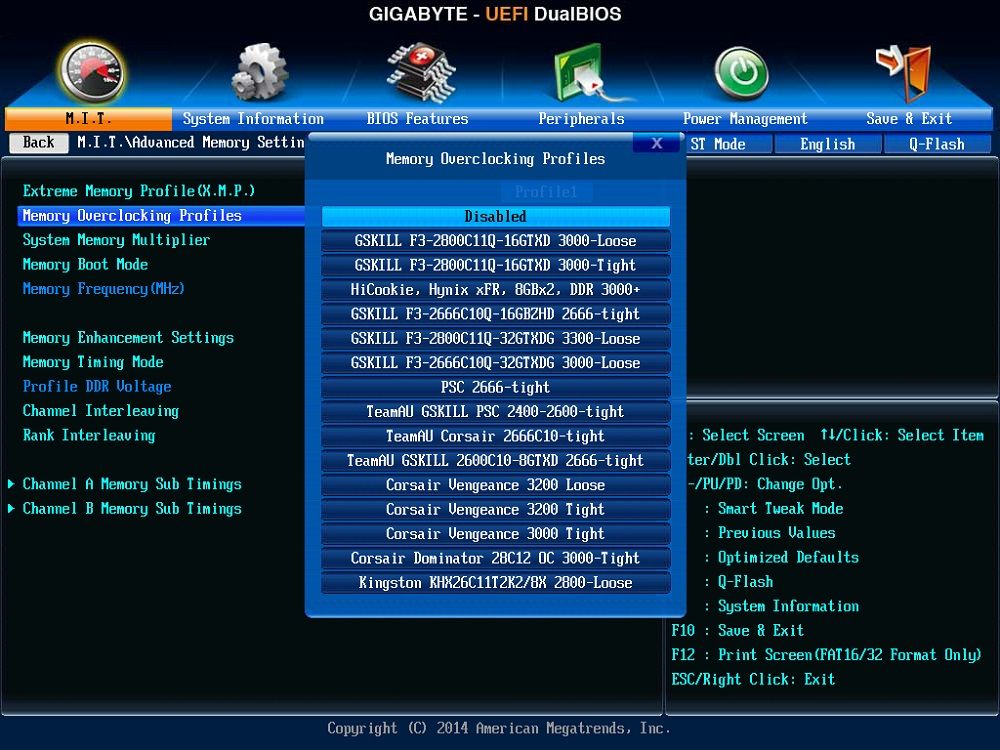Pick Corsair Dominator 28C12 OC 3000-Tight profile
Image resolution: width=1000 pixels, height=750 pixels.
[x=496, y=558]
